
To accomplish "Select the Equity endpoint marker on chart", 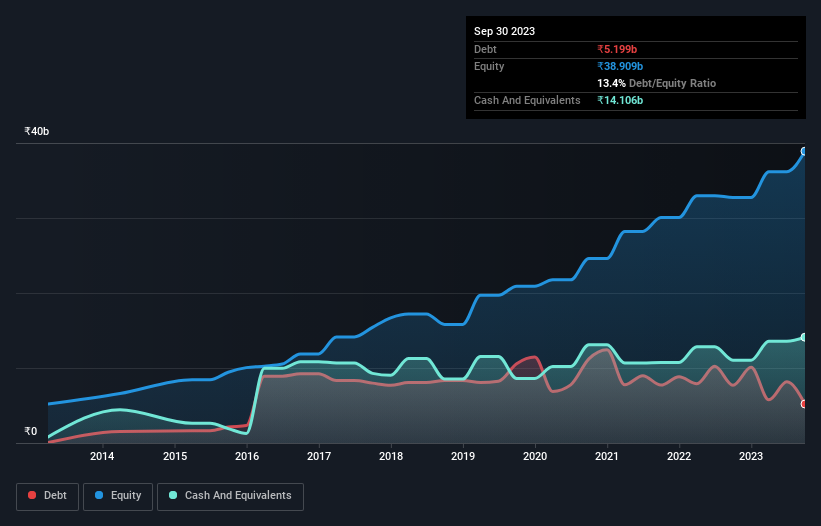I will [x=804, y=151].
